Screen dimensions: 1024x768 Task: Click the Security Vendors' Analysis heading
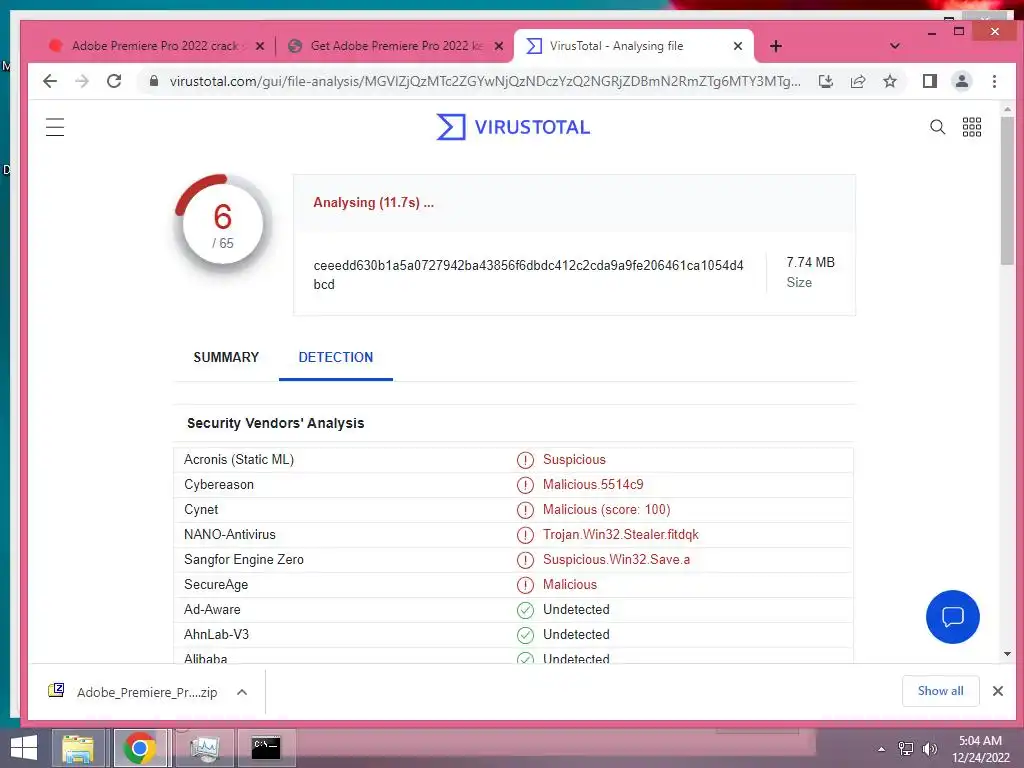276,423
